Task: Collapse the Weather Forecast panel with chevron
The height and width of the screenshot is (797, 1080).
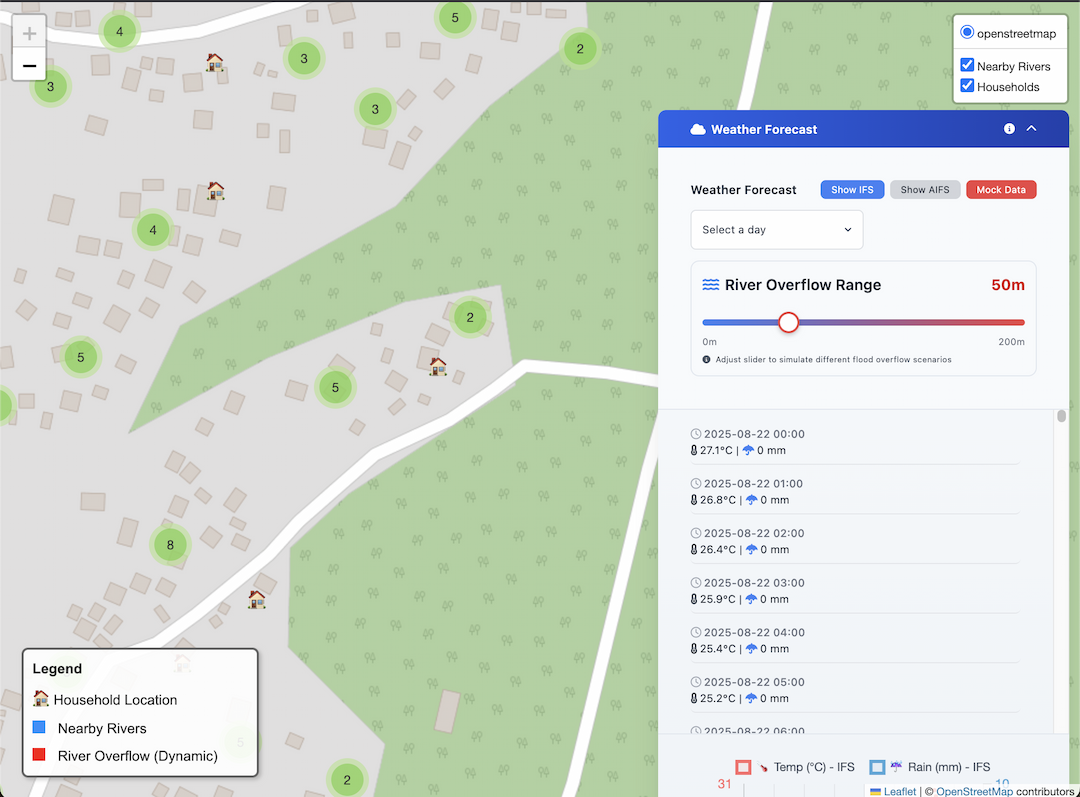Action: coord(1032,129)
